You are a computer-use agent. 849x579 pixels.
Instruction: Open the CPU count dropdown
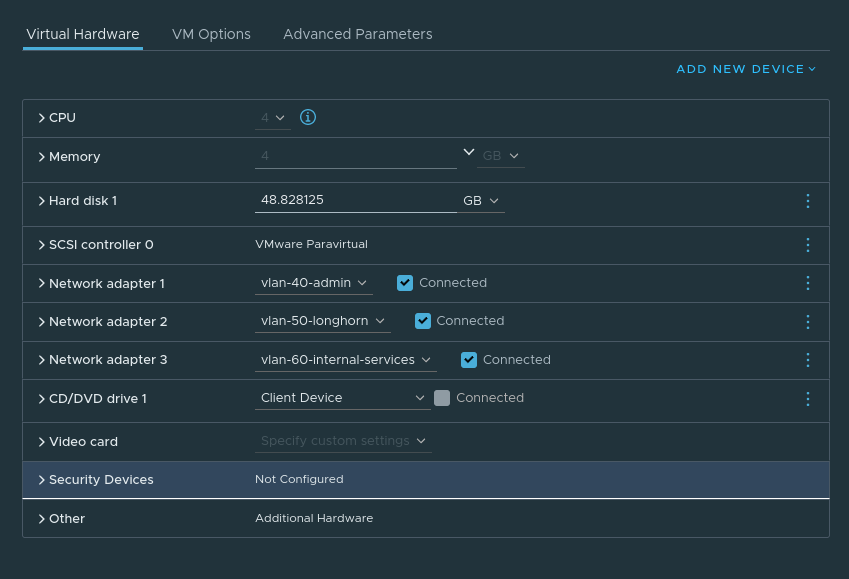click(273, 118)
